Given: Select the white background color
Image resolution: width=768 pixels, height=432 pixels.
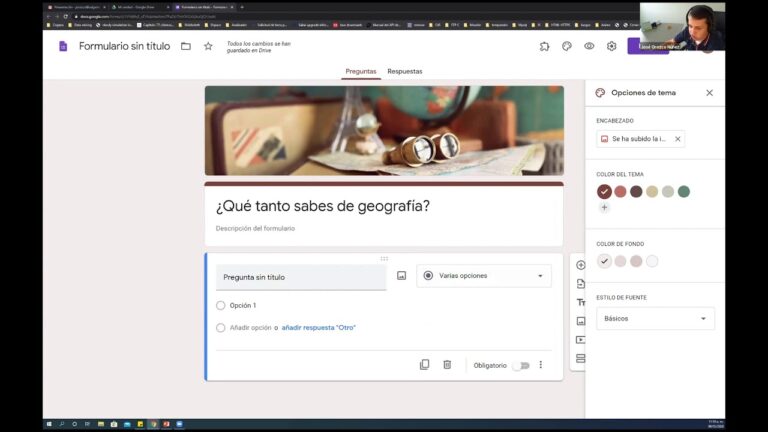Looking at the screenshot, I should pyautogui.click(x=652, y=261).
